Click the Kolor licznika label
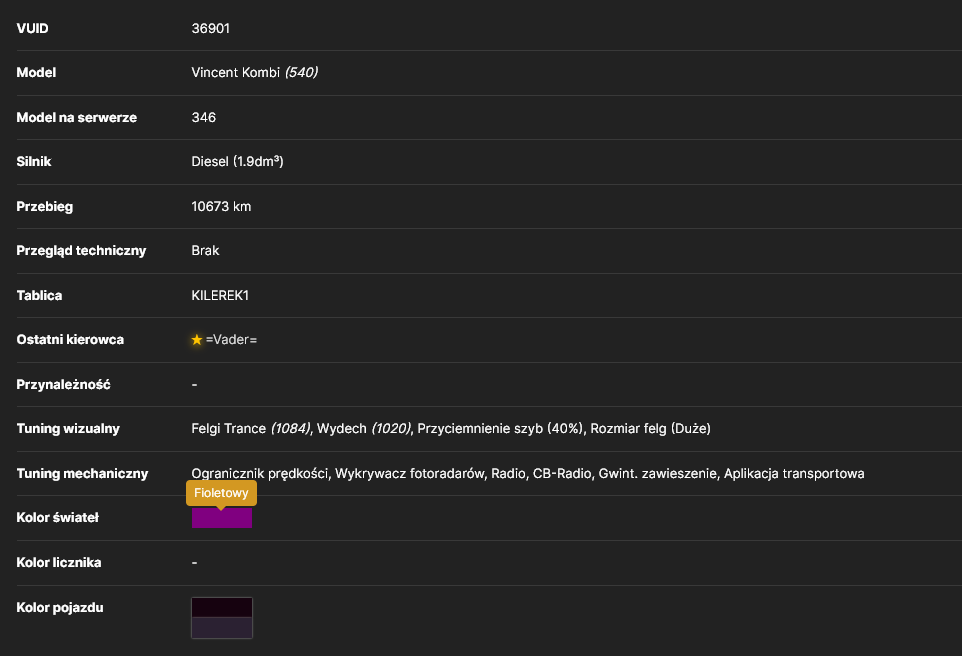The width and height of the screenshot is (962, 656). click(x=59, y=562)
